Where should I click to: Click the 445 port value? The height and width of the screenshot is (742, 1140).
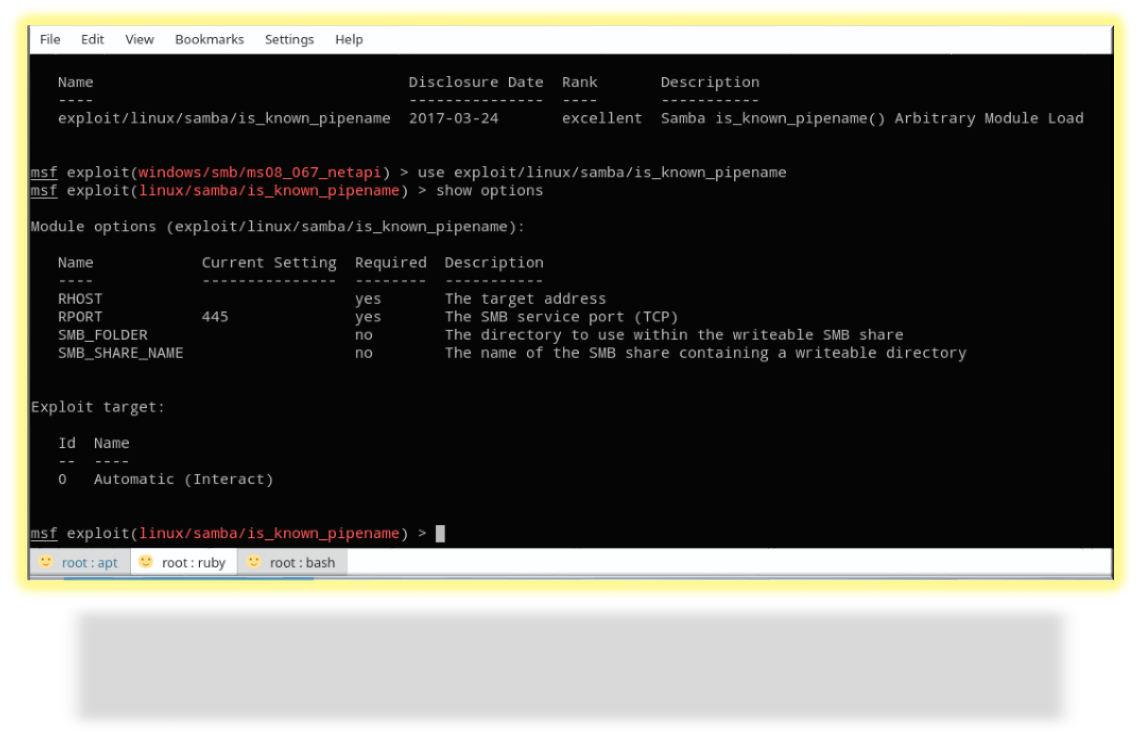[x=214, y=317]
